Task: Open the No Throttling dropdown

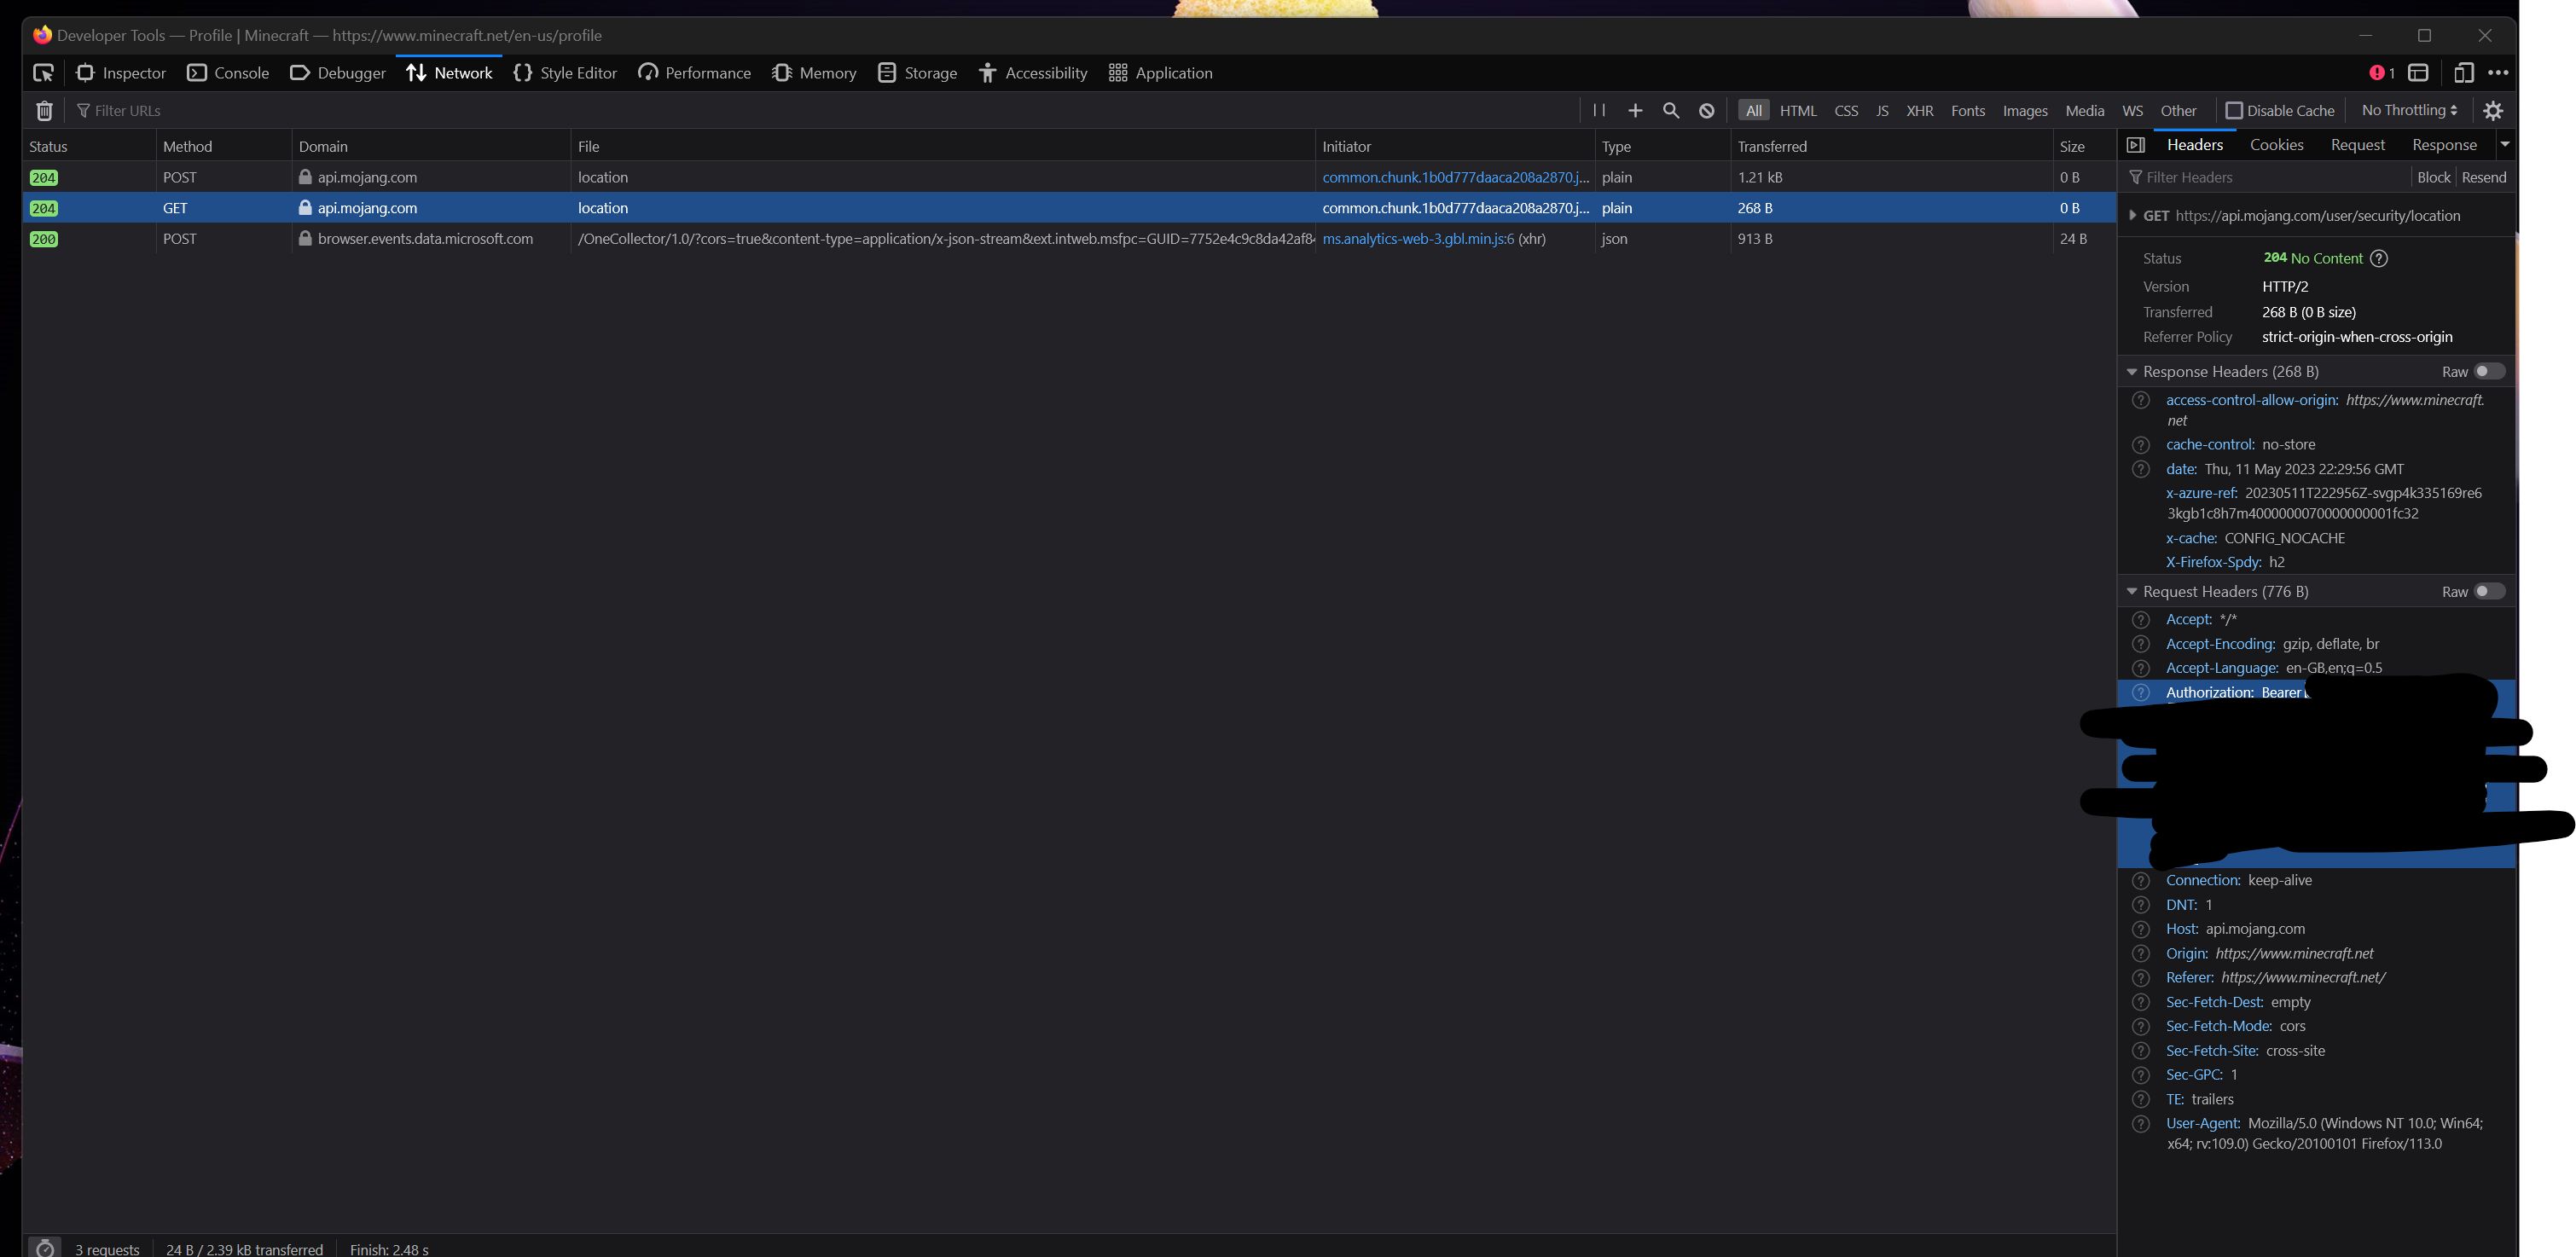Action: 2409,111
